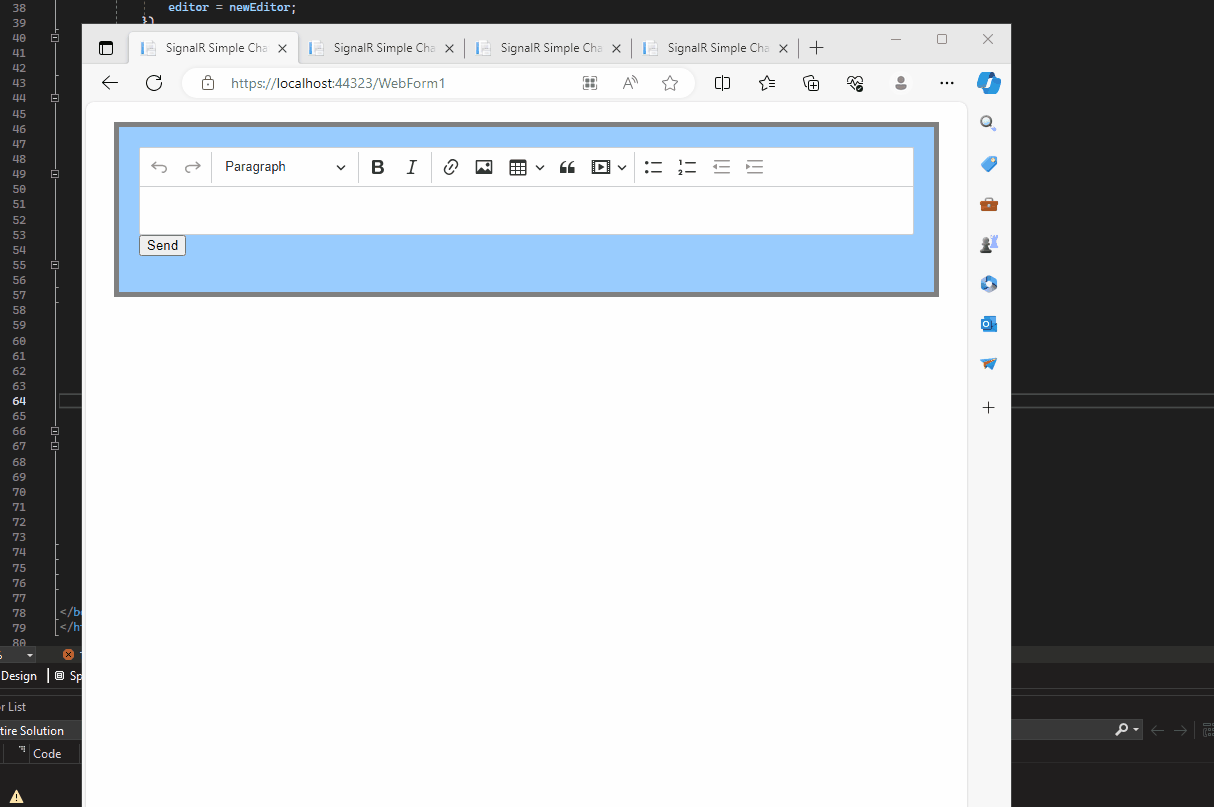The image size is (1214, 807).
Task: Go back in the browser
Action: pyautogui.click(x=110, y=83)
